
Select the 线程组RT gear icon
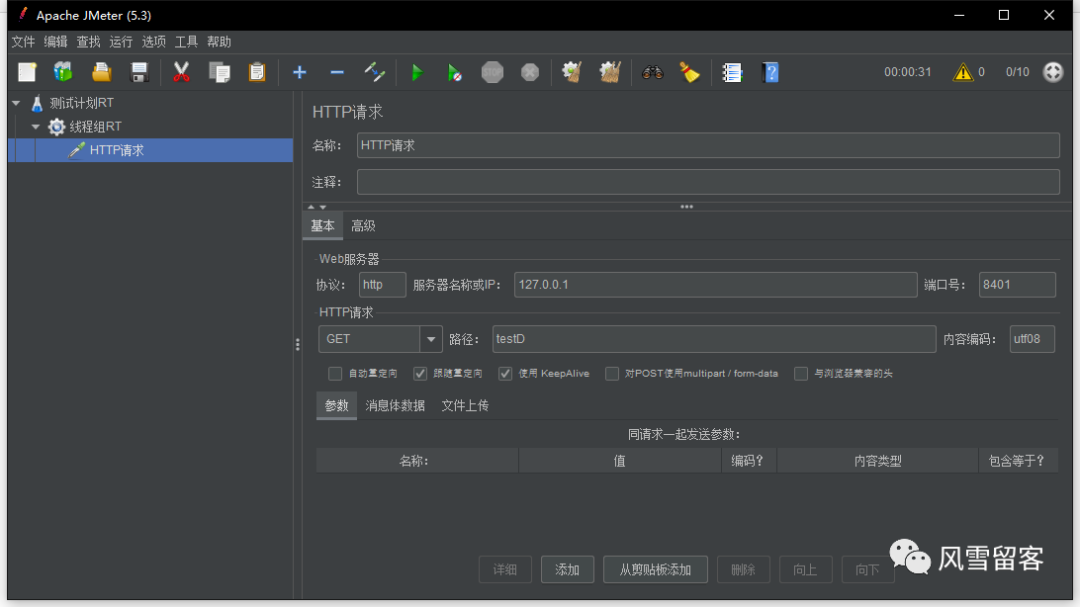(x=56, y=127)
